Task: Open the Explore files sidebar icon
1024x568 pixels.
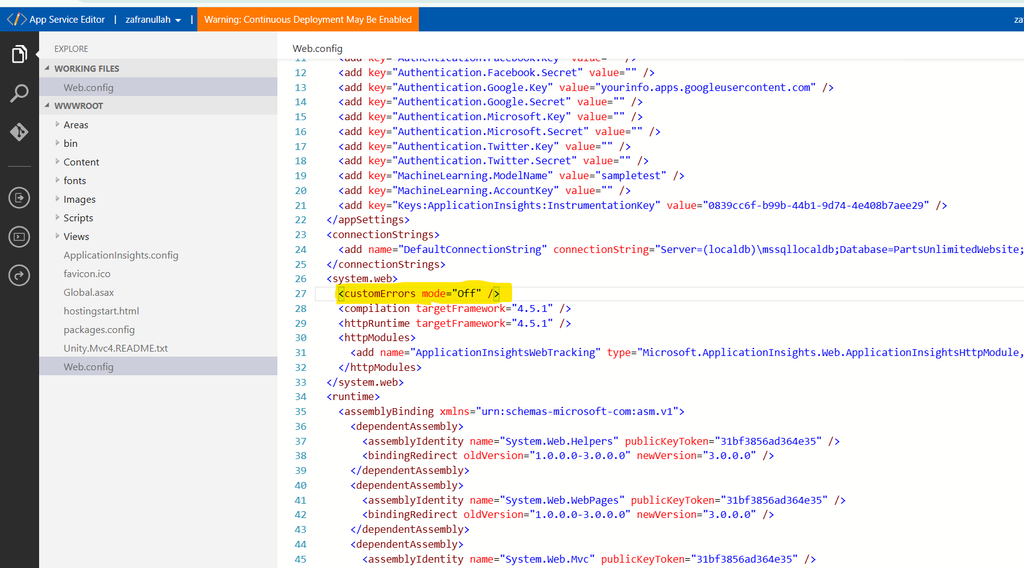Action: (x=19, y=54)
